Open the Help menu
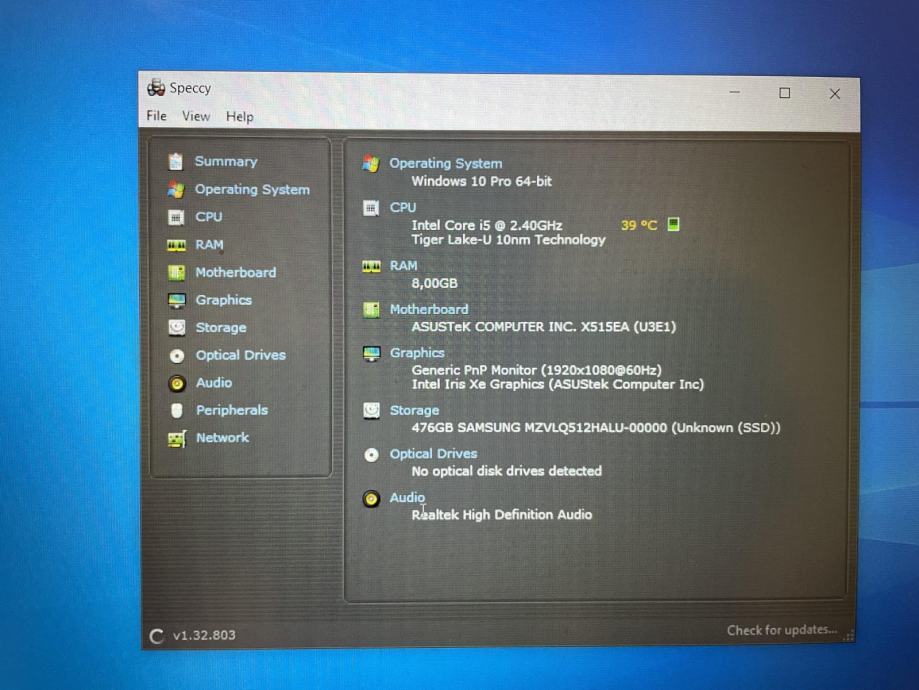 click(240, 117)
